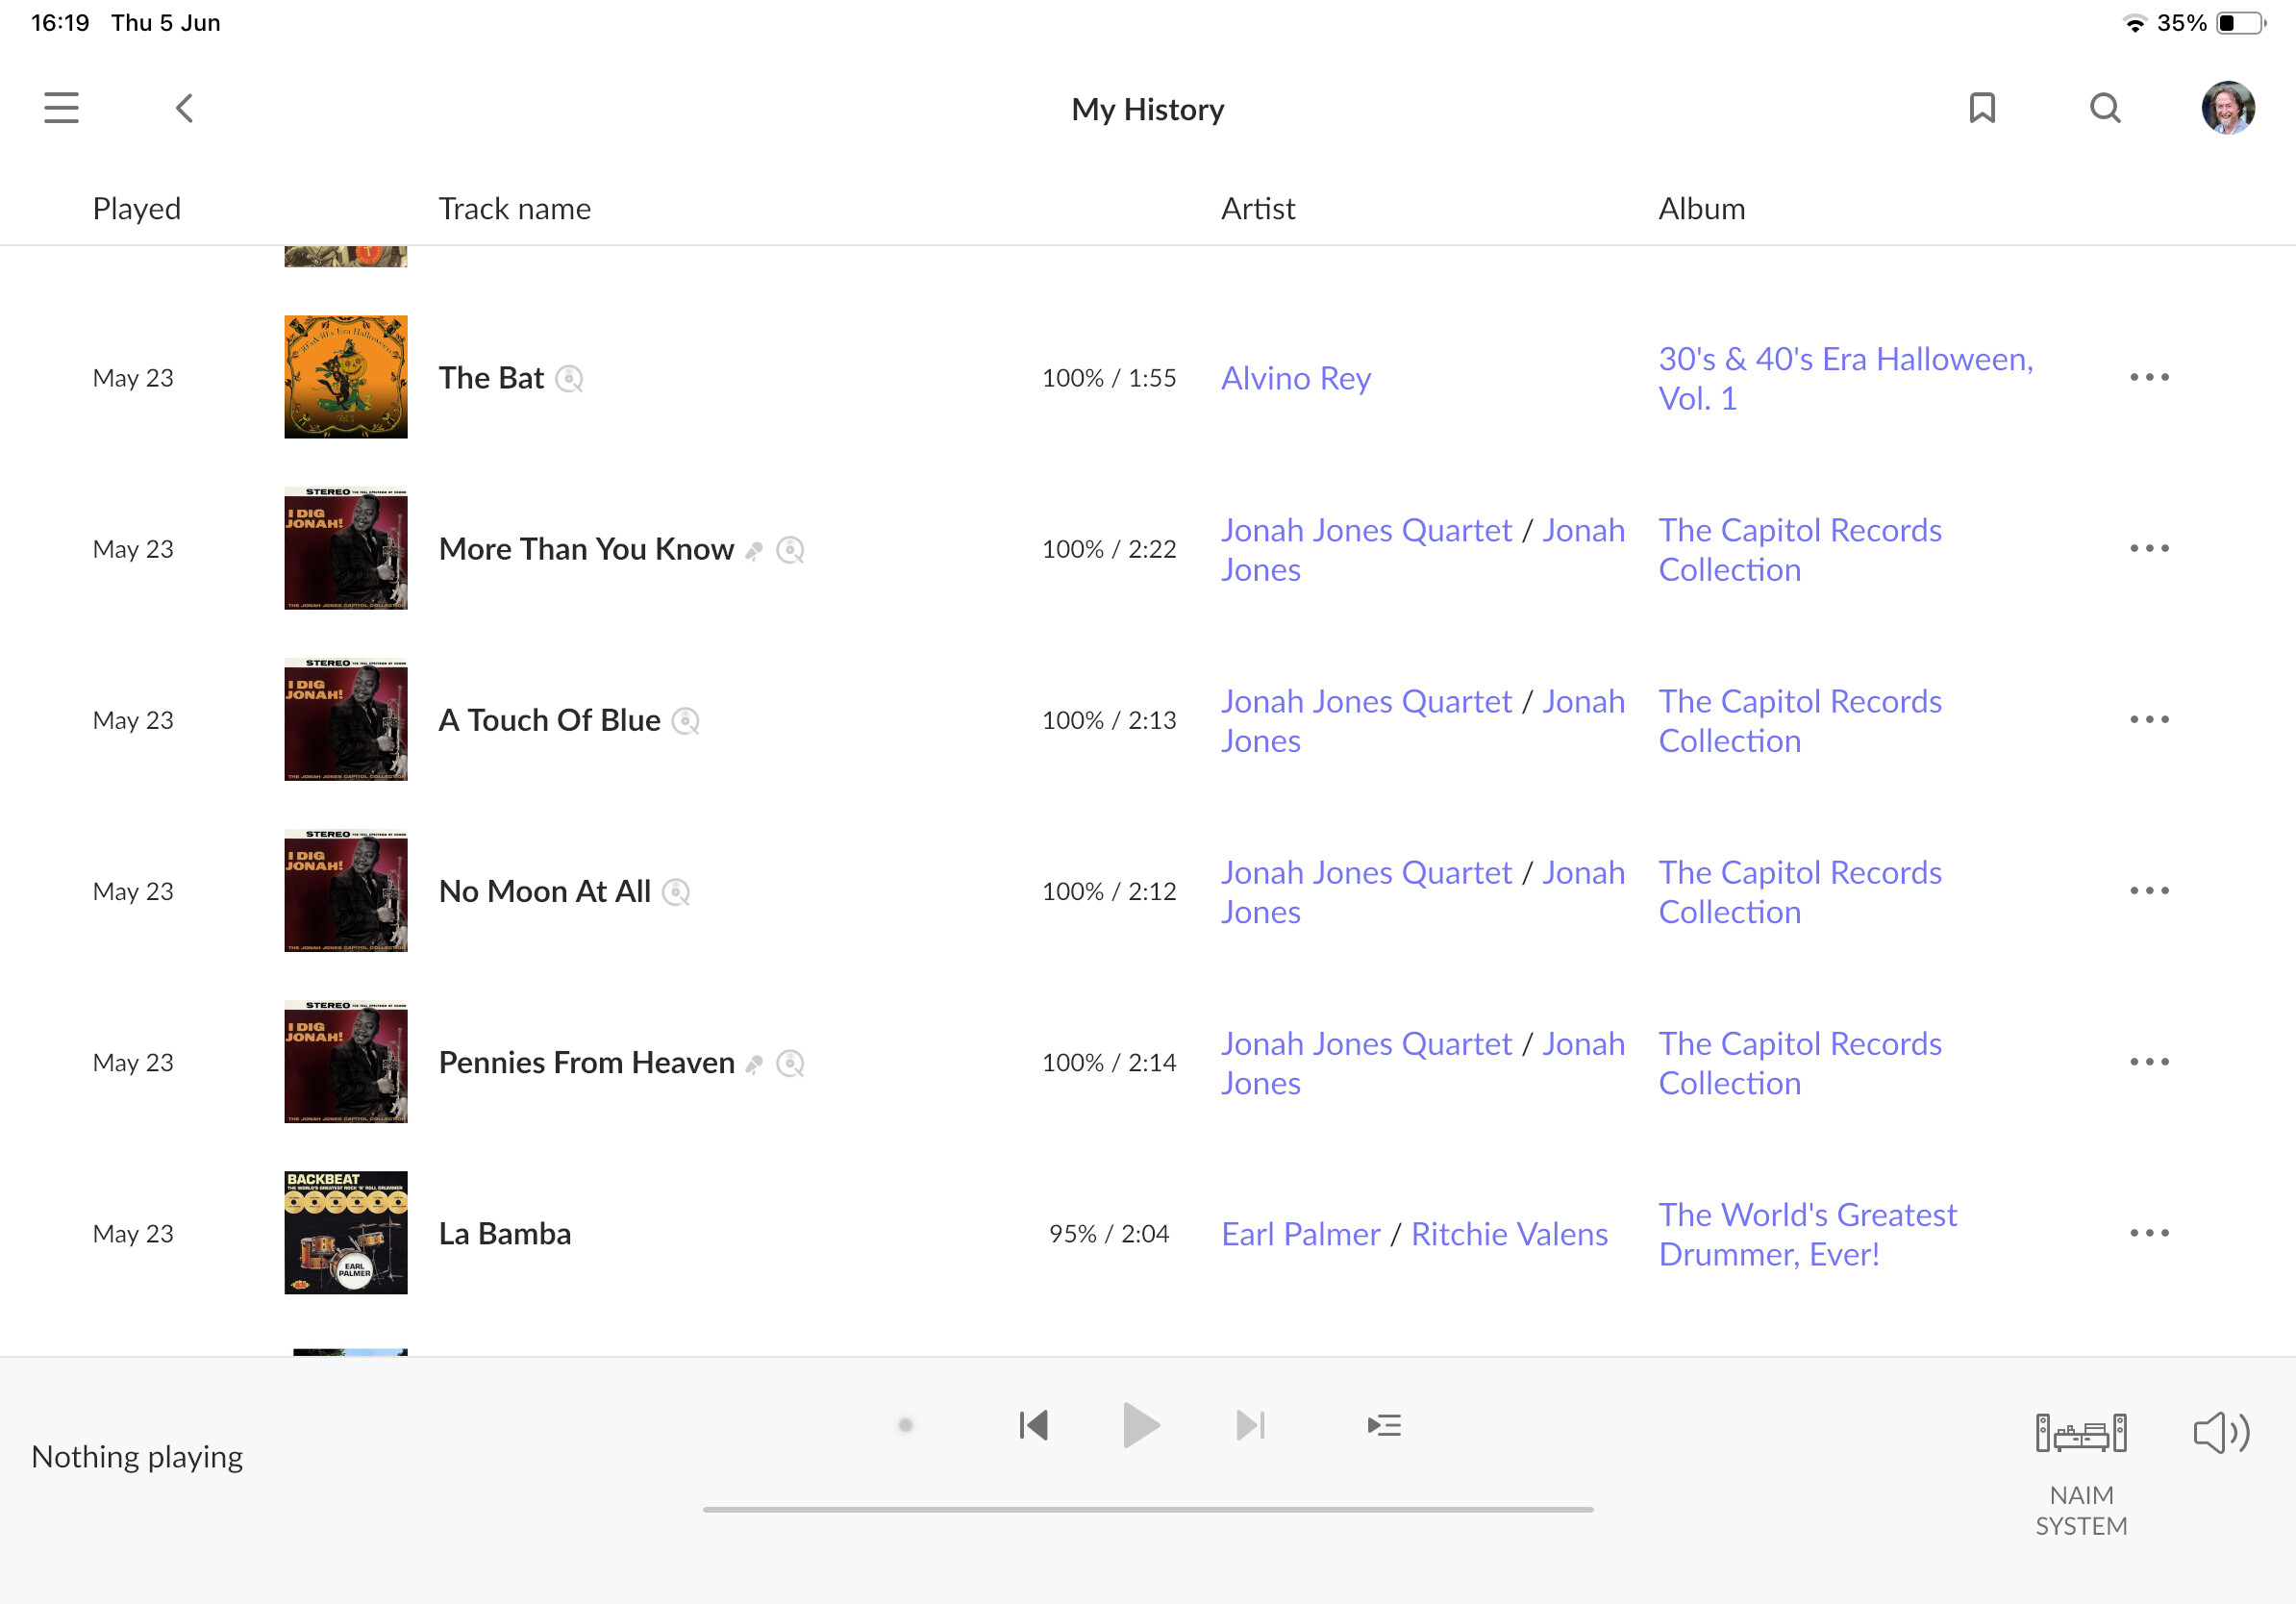Go back with the left chevron

click(184, 108)
